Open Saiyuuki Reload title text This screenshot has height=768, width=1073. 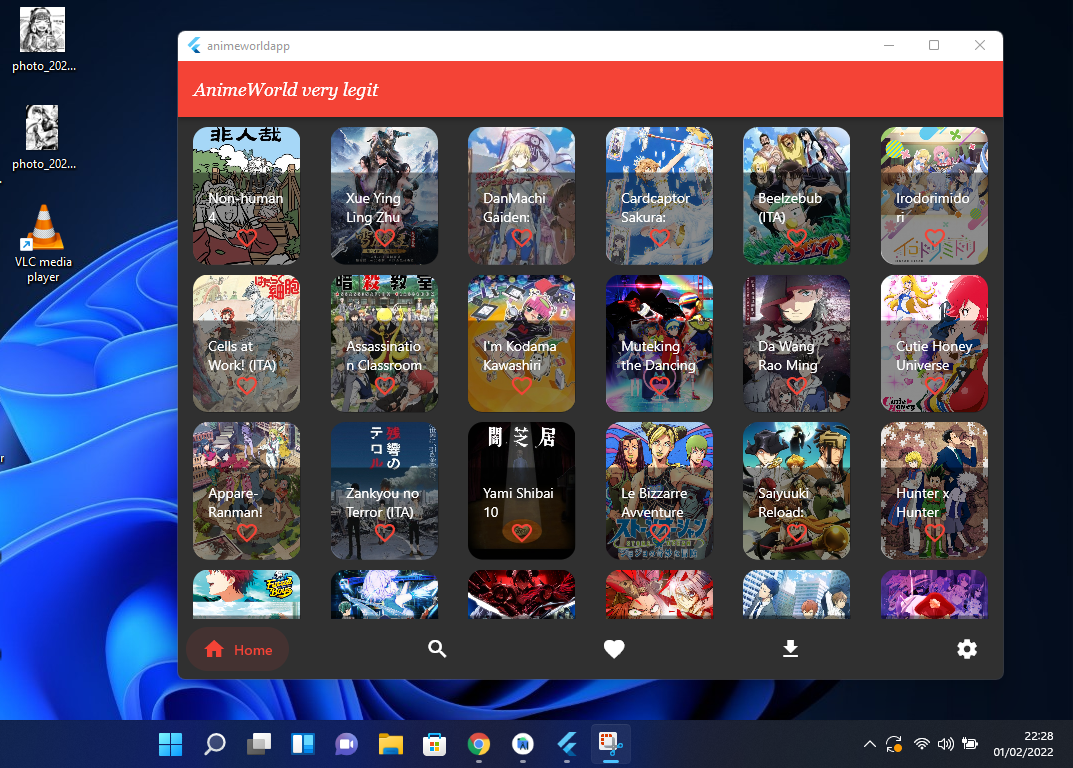784,502
